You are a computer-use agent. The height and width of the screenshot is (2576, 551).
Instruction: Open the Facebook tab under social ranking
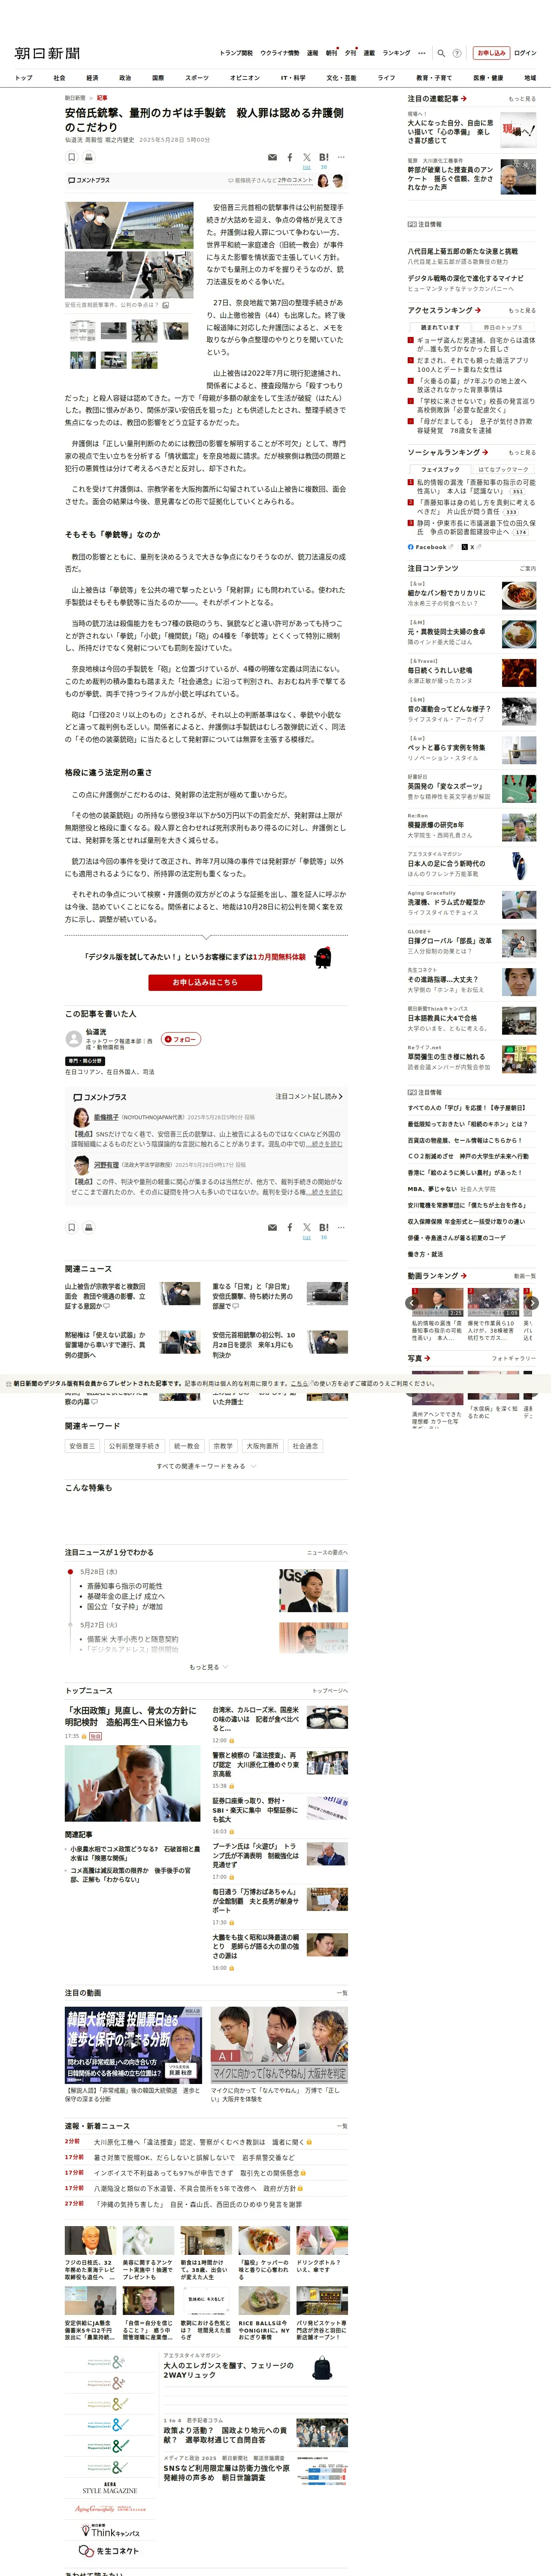pyautogui.click(x=430, y=547)
